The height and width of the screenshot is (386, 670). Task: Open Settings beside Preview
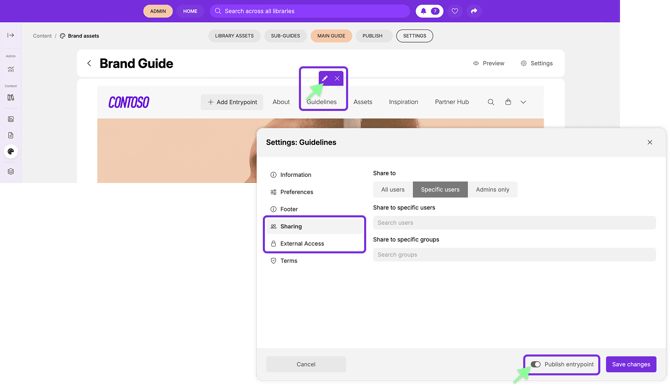pyautogui.click(x=537, y=63)
